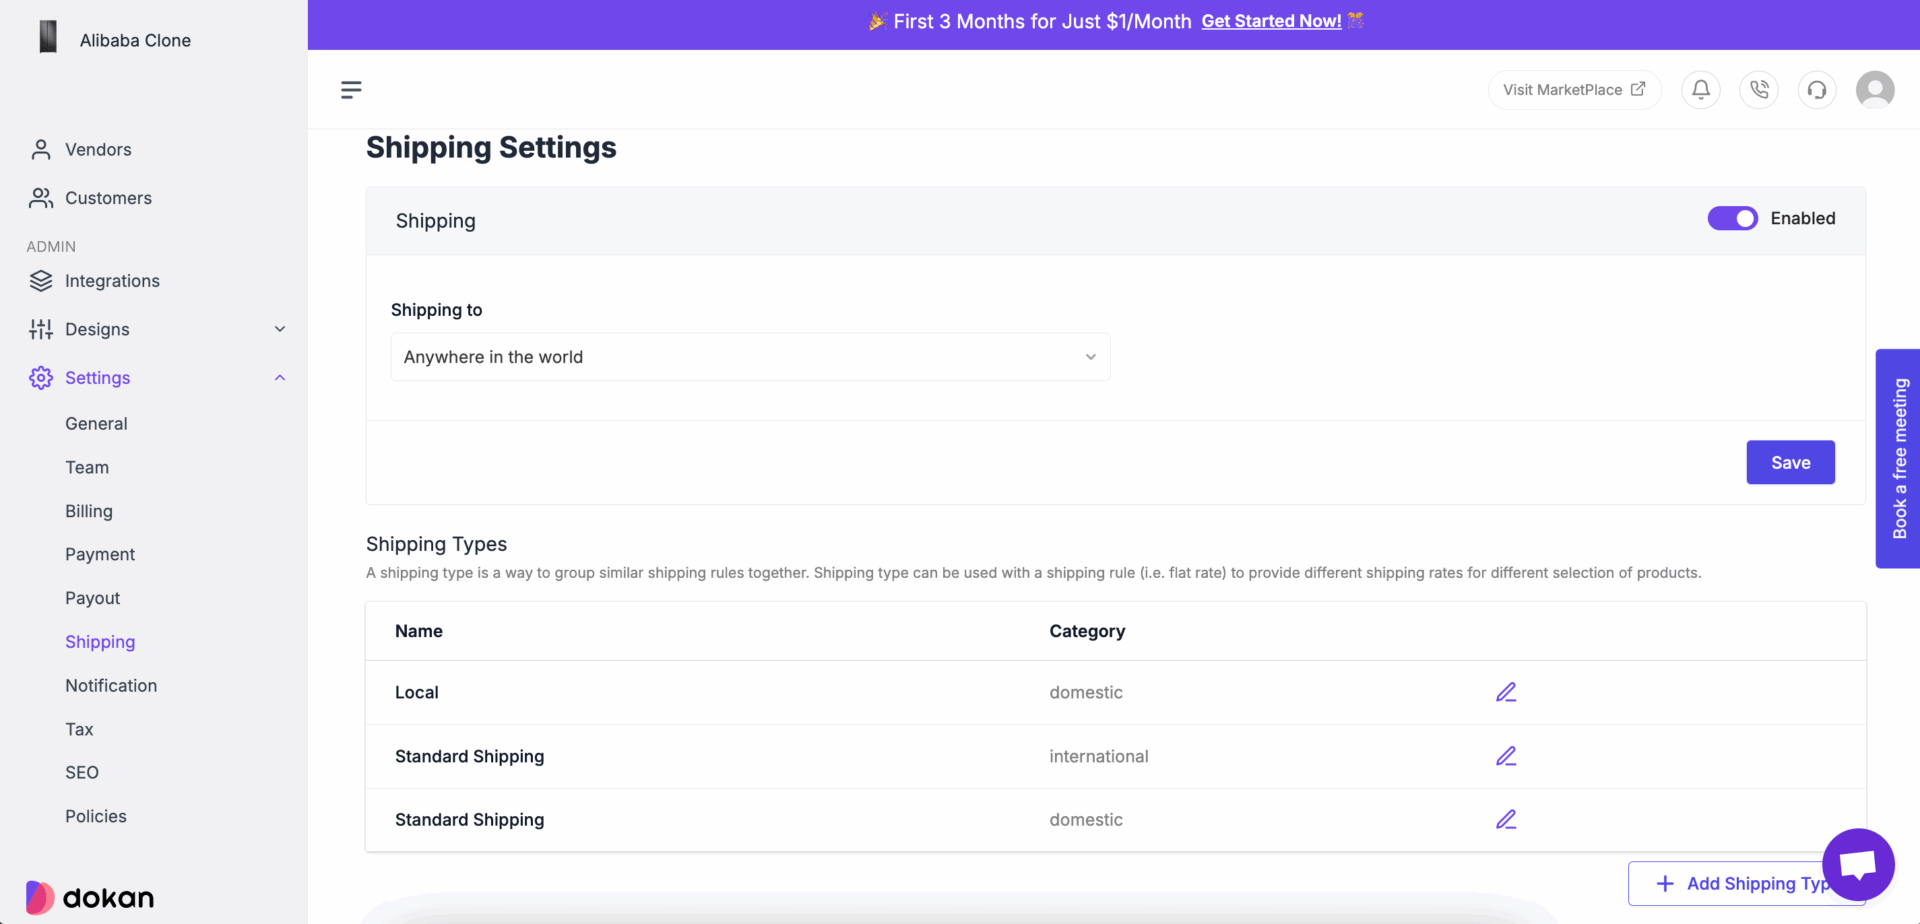Go to Policies settings
Screen dimensions: 1920x924
coord(96,816)
